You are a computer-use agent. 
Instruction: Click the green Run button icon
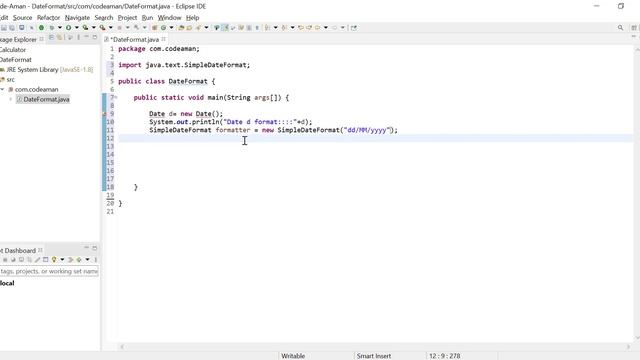(x=69, y=28)
